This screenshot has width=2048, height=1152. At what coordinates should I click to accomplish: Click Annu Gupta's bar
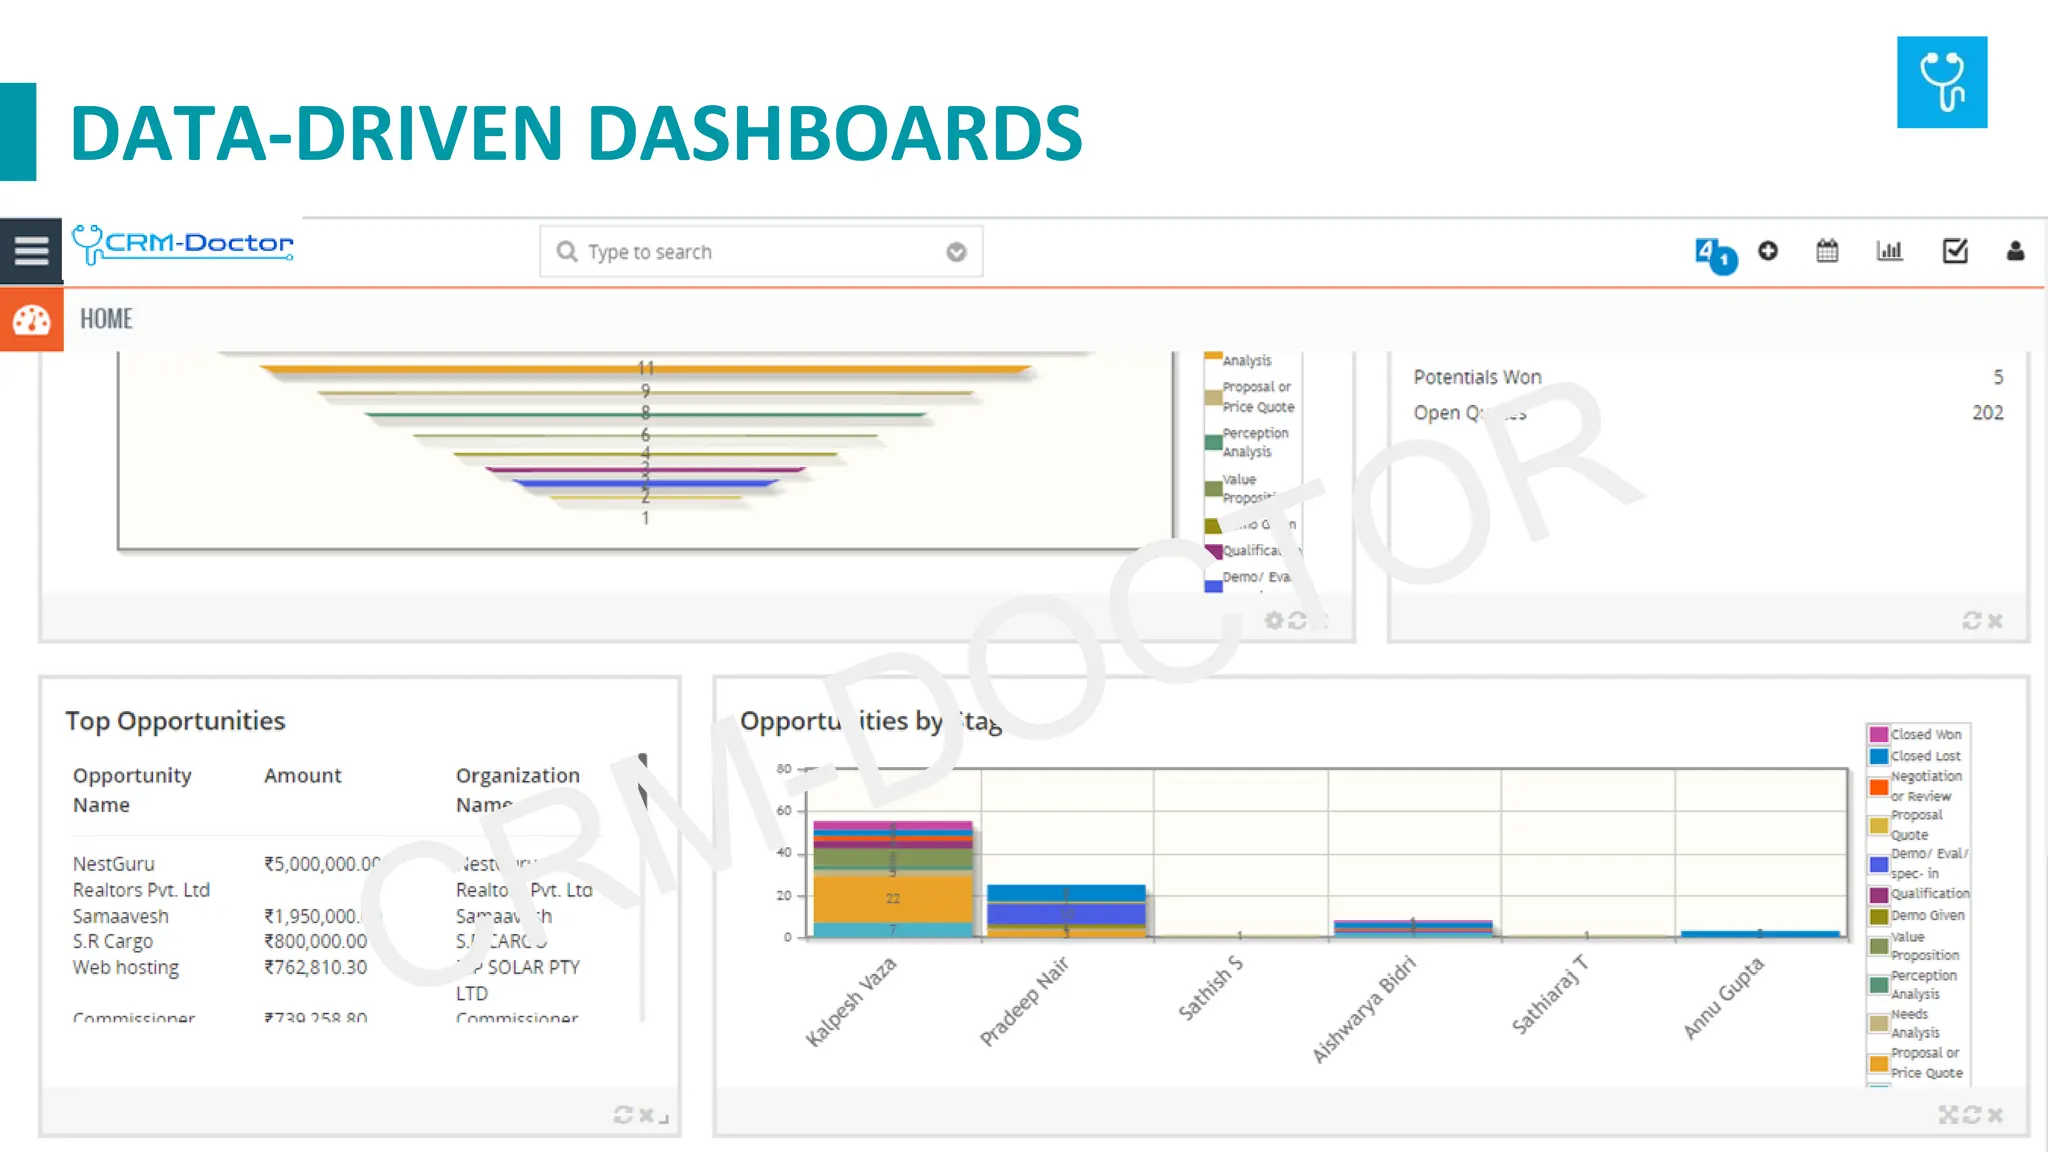coord(1760,934)
